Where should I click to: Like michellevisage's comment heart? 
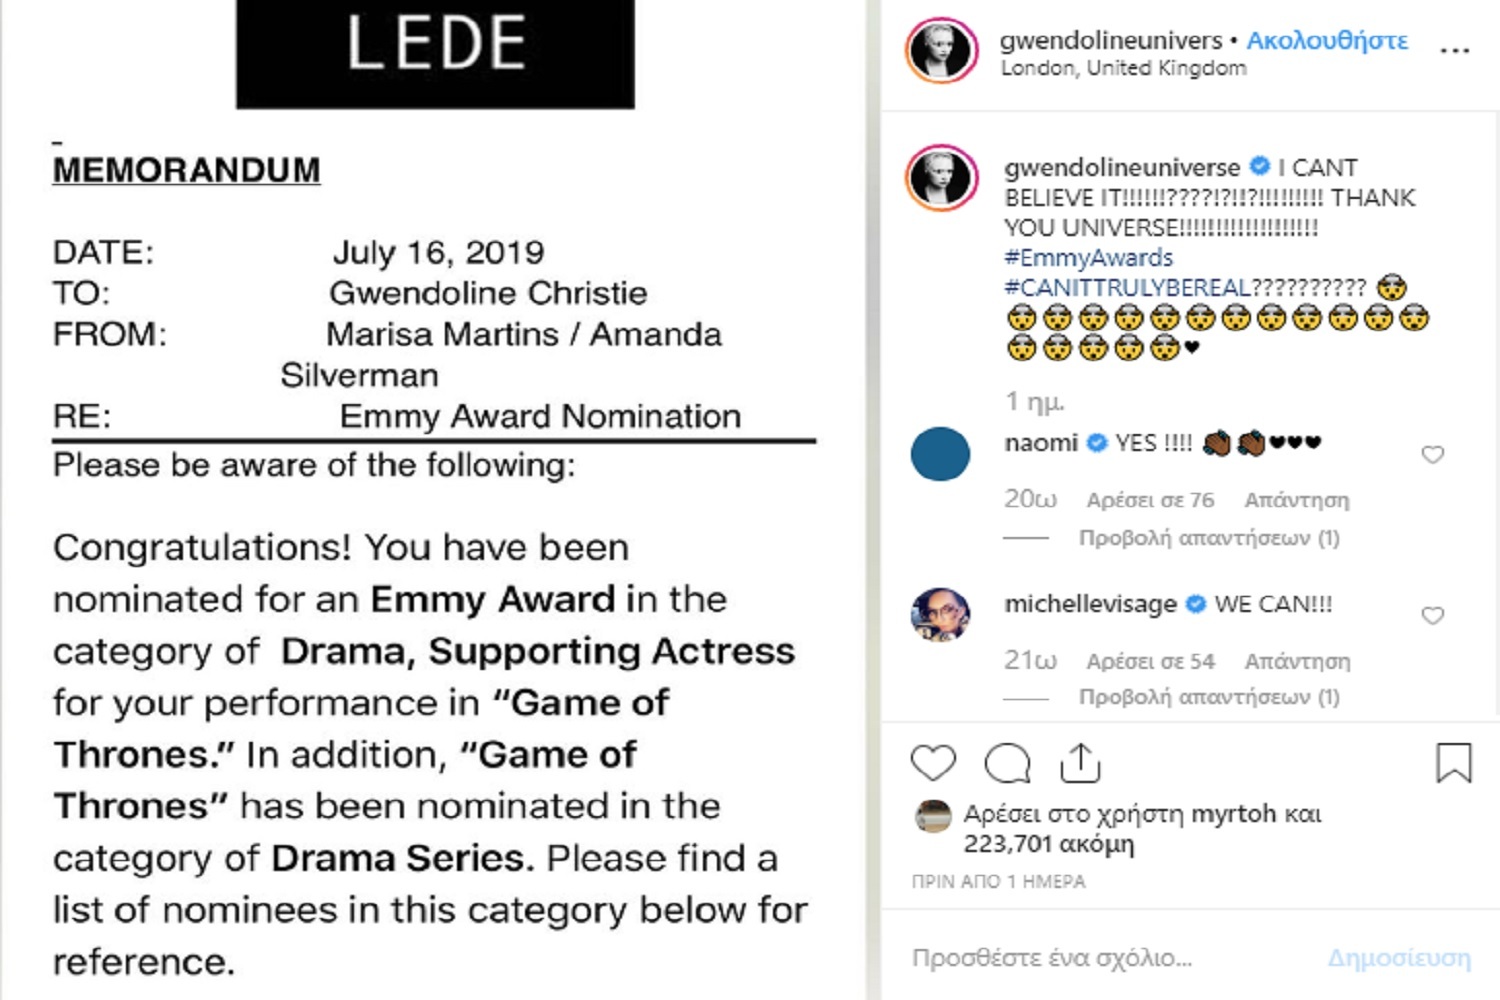pos(1433,616)
